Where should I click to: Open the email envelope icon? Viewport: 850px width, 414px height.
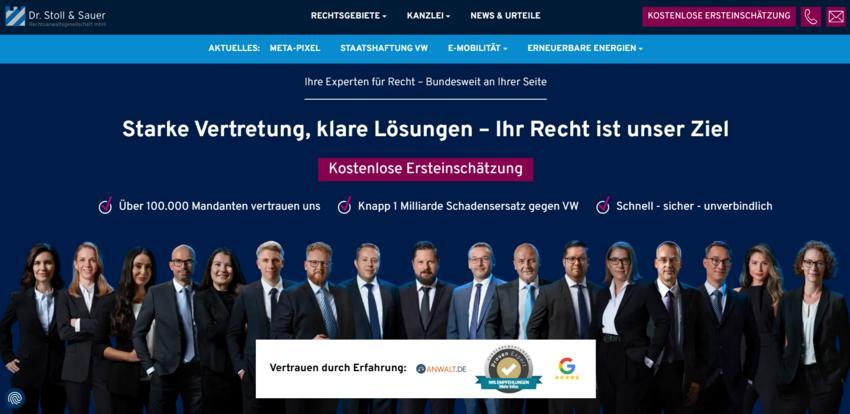835,16
